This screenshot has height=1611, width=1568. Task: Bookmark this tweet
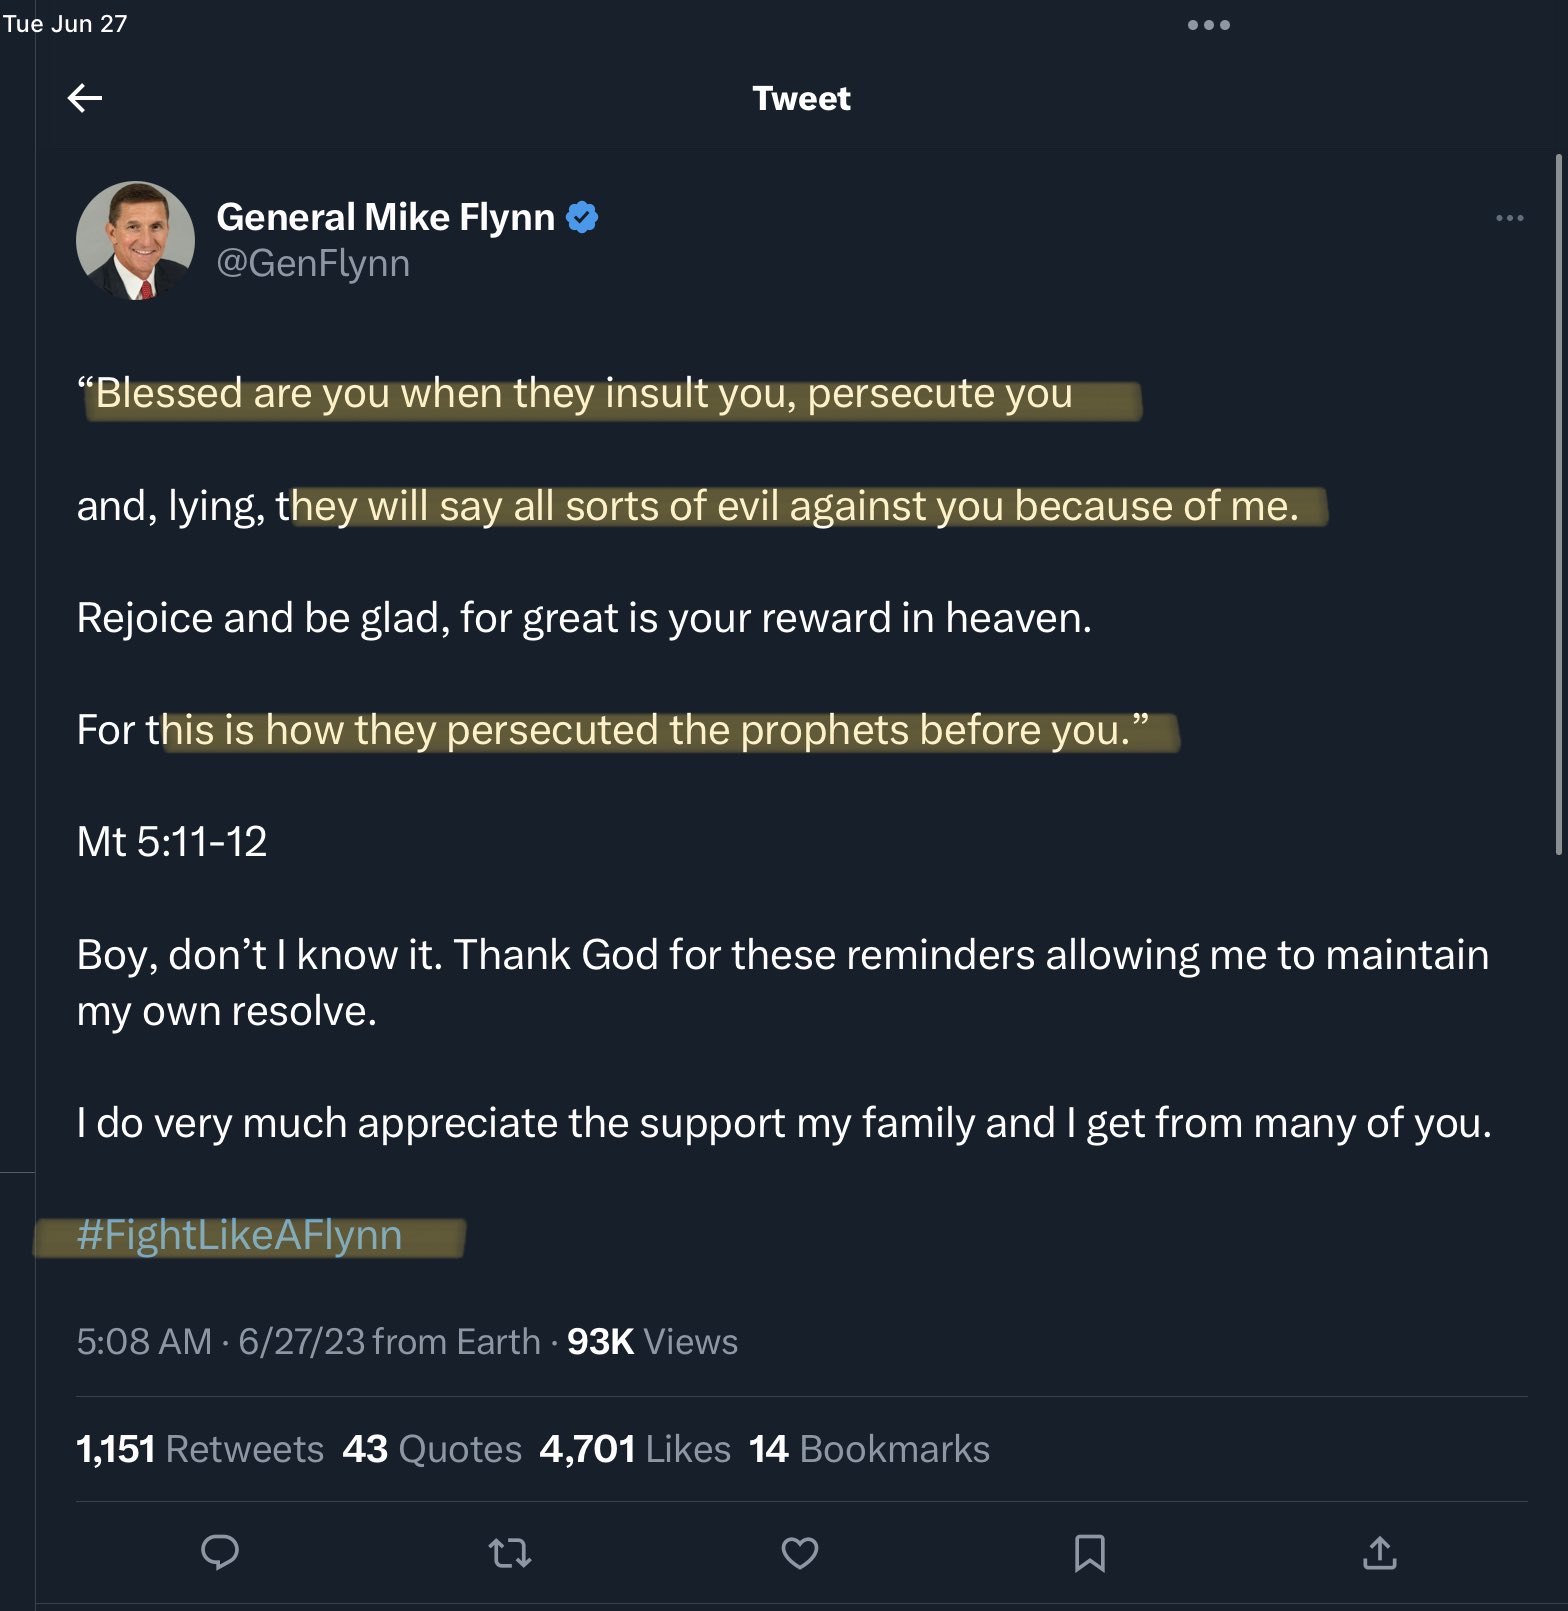1089,1553
